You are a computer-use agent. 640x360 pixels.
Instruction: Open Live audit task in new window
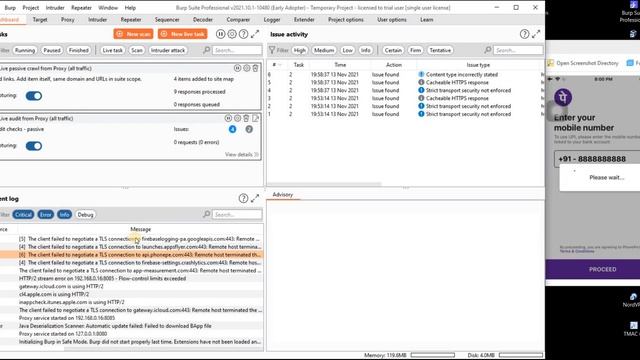256,118
